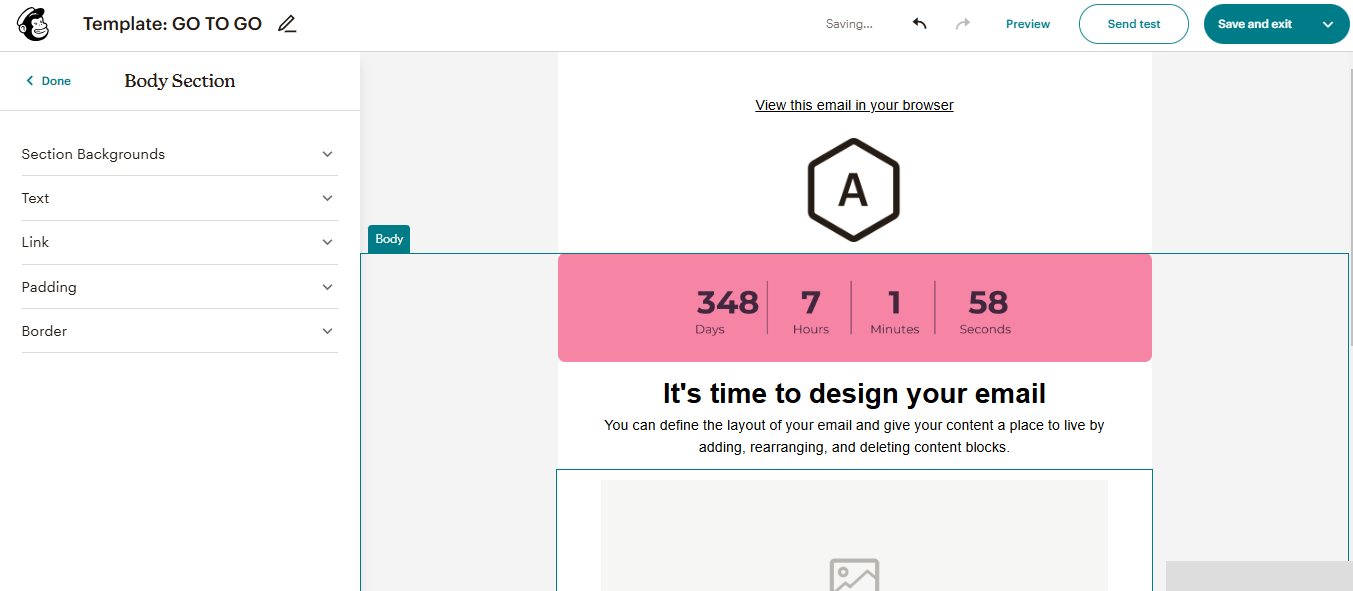
Task: Click the Mailchimp Freddie logo
Action: 32,23
